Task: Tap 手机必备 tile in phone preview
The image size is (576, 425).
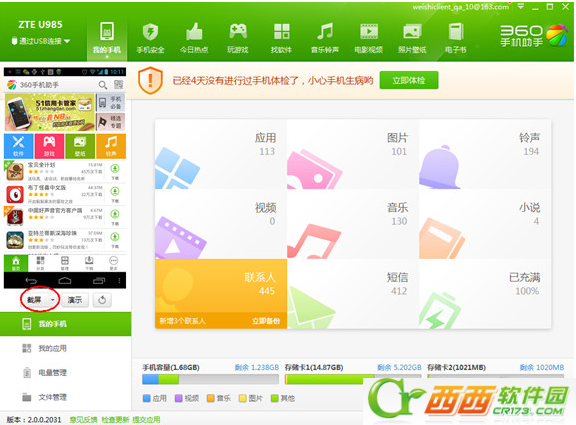Action: [111, 102]
